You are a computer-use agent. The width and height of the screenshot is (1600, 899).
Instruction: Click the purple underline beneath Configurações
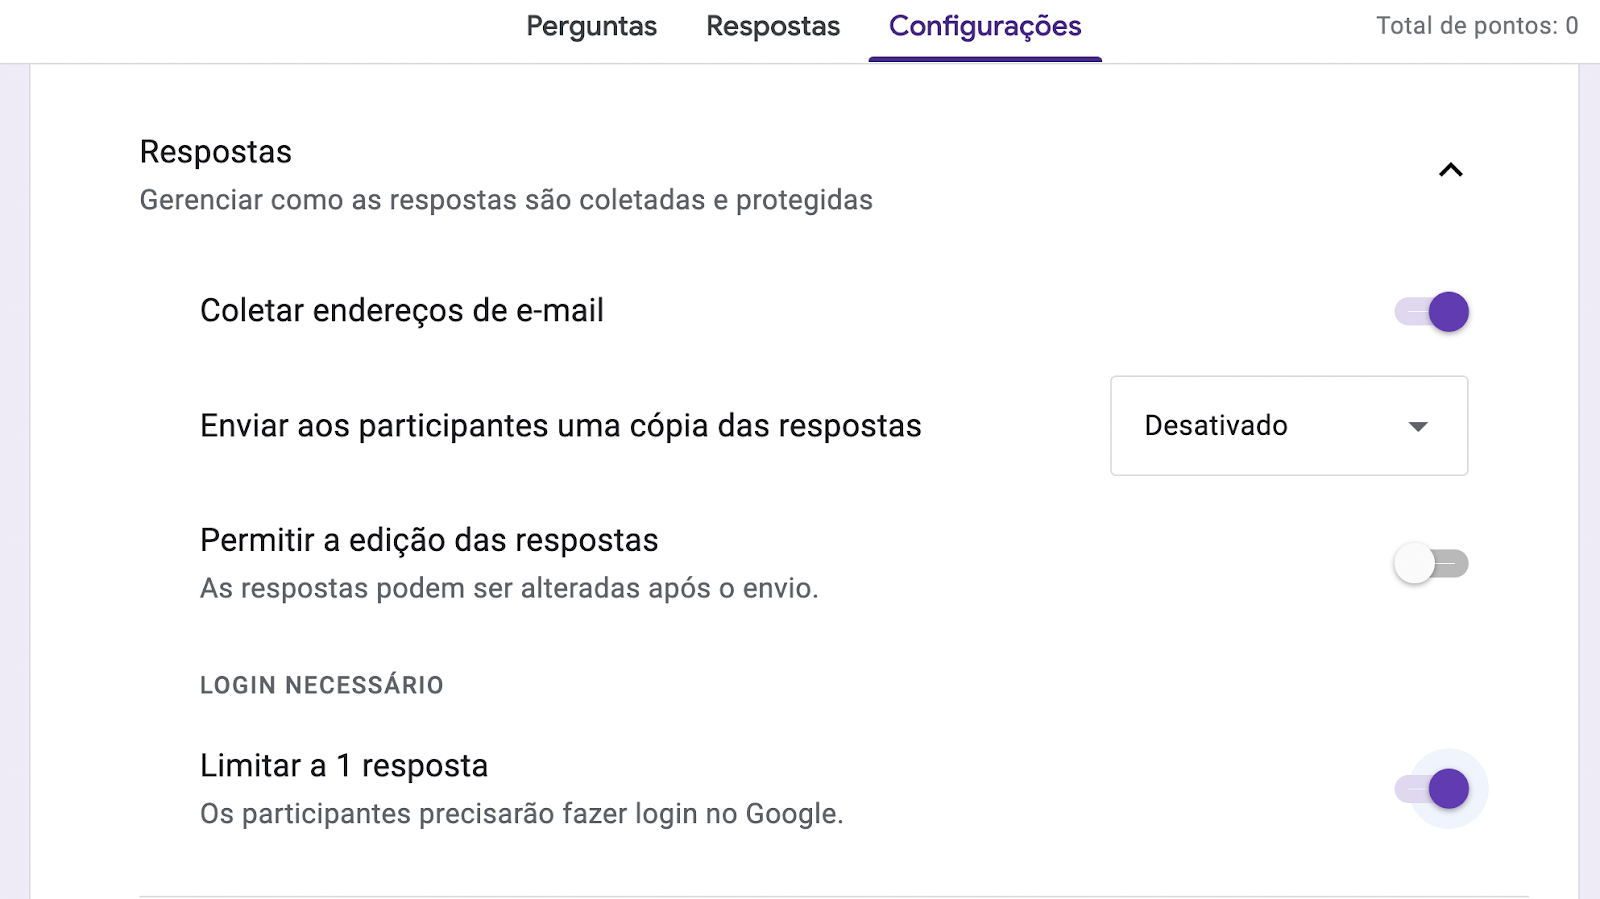[985, 59]
